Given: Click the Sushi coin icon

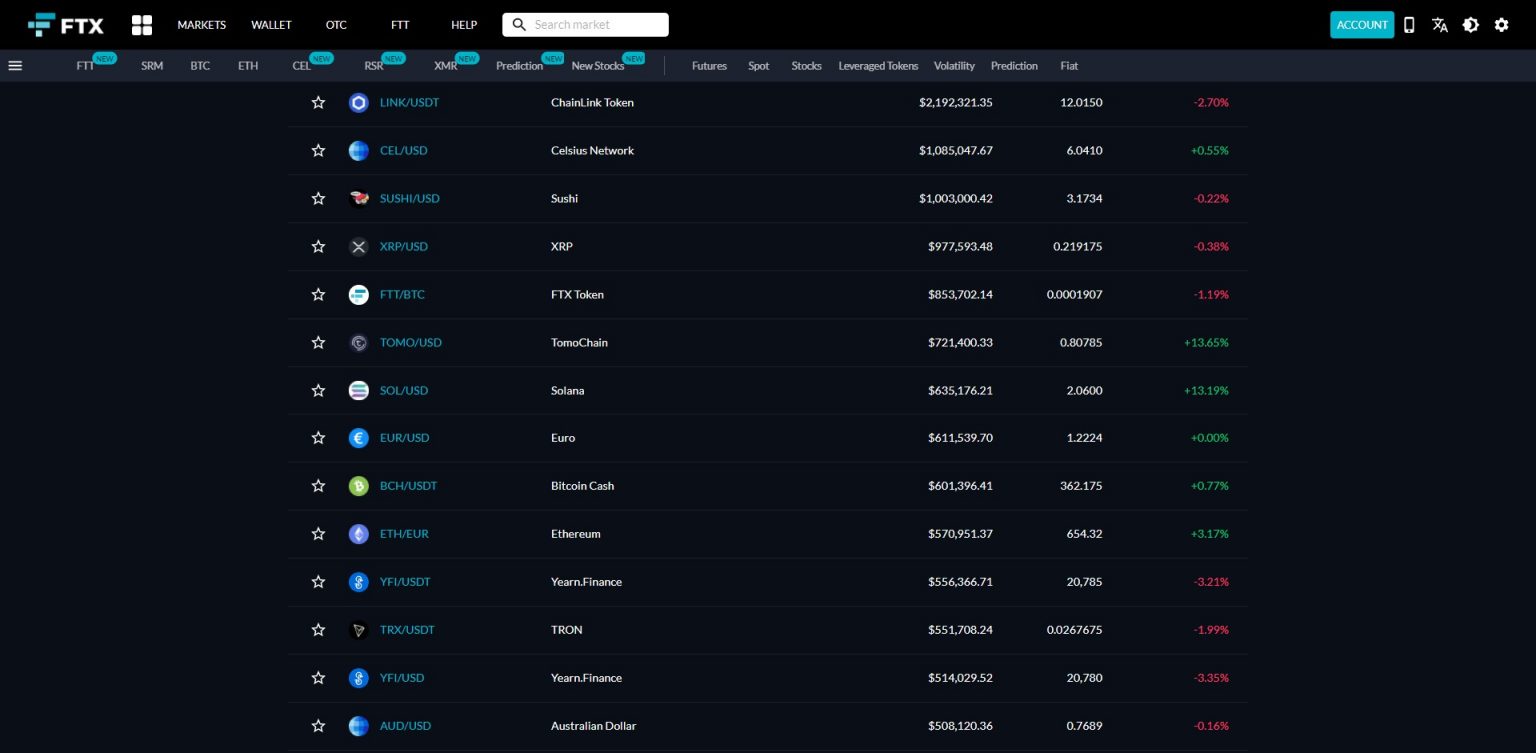Looking at the screenshot, I should coord(358,199).
